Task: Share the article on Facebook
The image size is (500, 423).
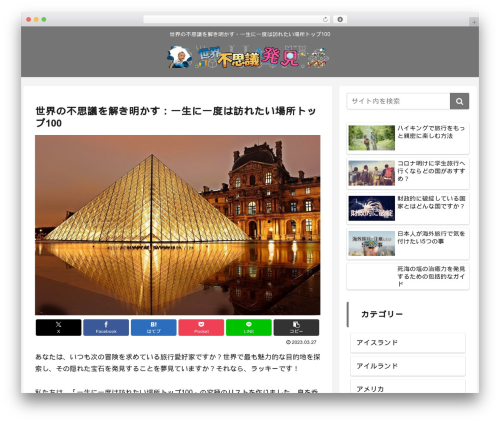Action: click(x=106, y=327)
